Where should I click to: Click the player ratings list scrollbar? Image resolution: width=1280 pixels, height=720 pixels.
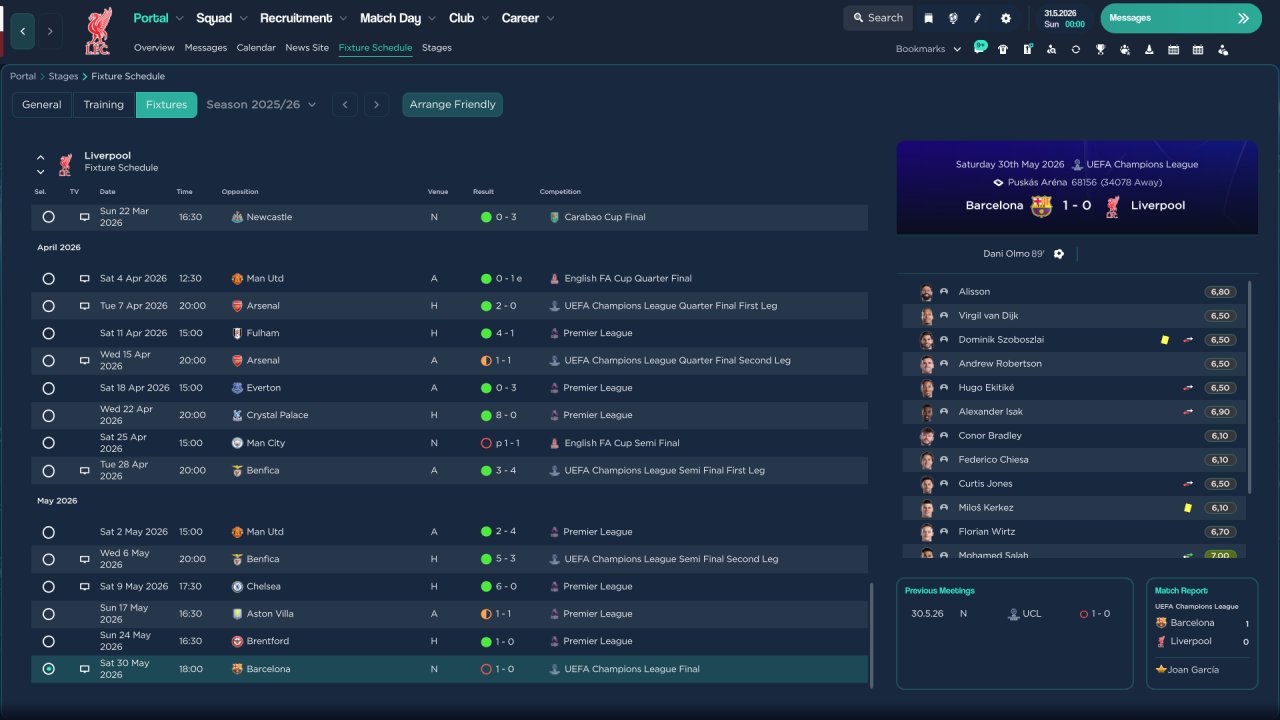(1250, 387)
